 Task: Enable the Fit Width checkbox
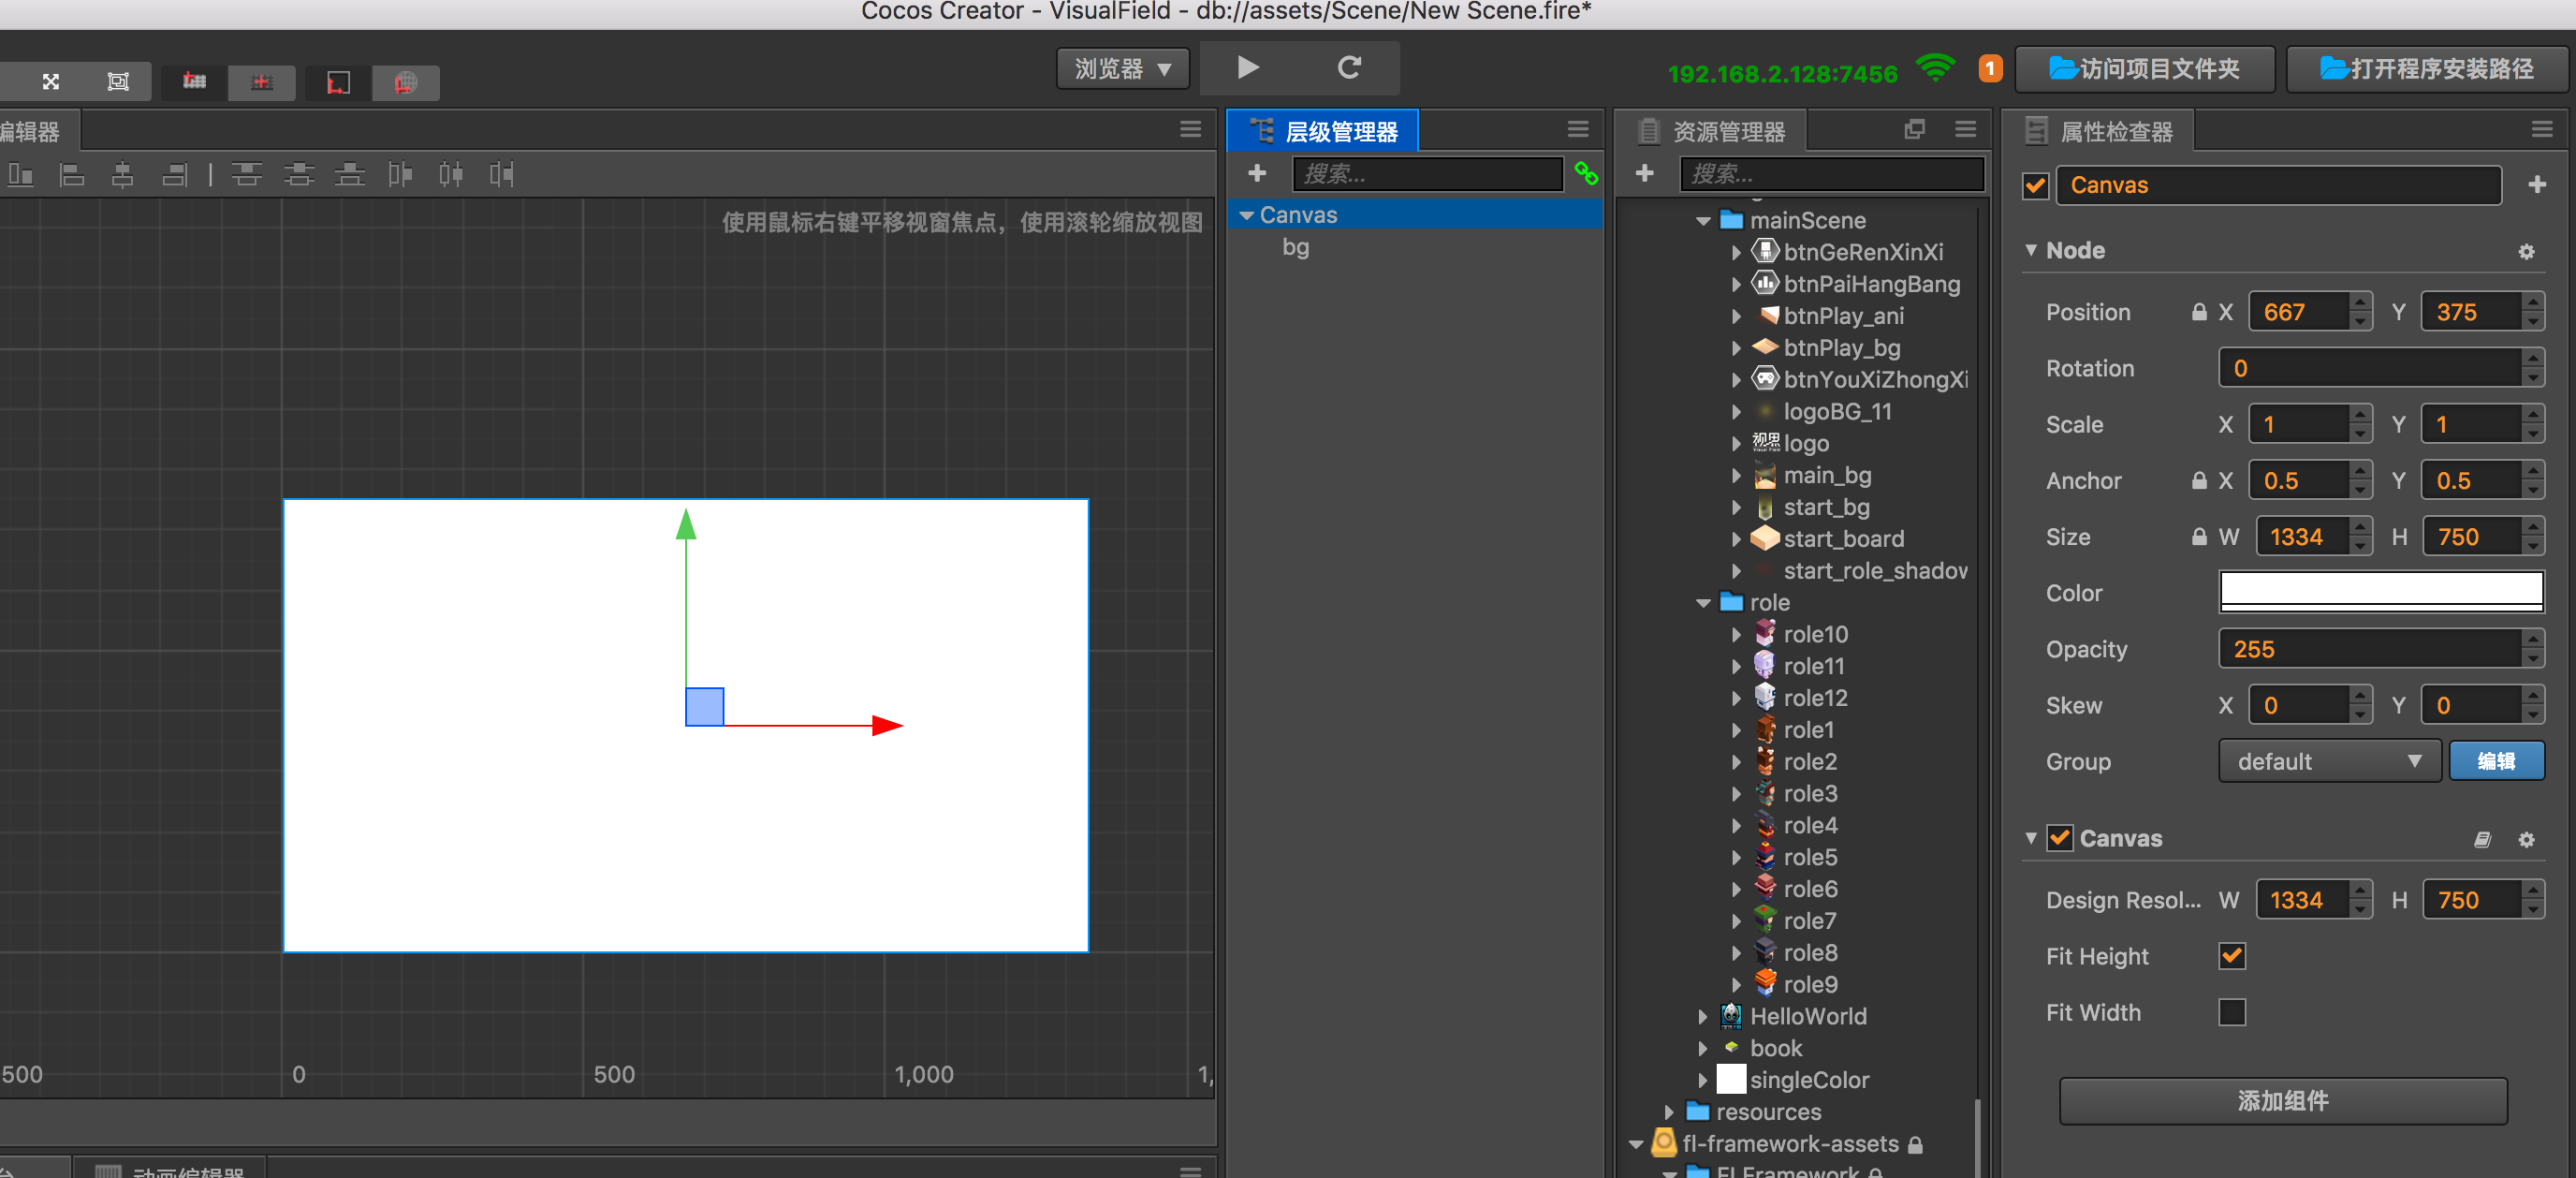[2231, 1012]
